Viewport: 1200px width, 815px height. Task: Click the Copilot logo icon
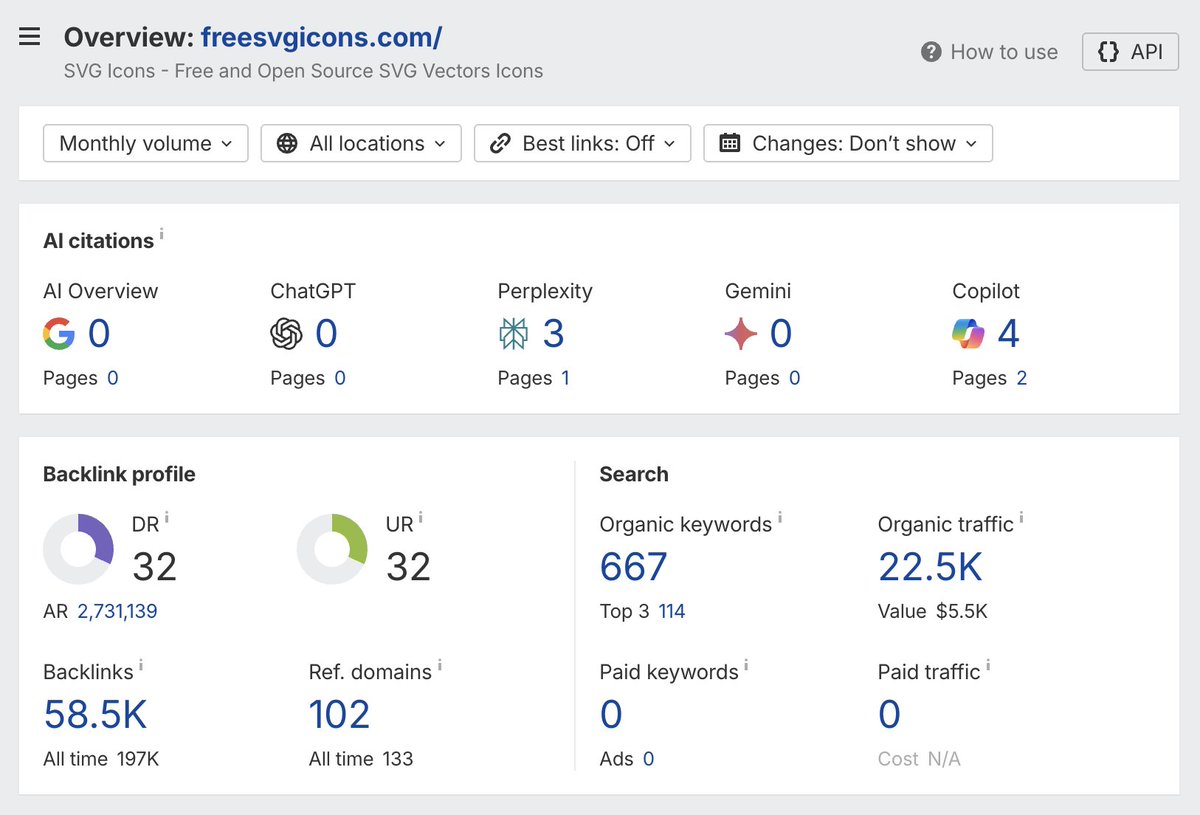[x=969, y=334]
